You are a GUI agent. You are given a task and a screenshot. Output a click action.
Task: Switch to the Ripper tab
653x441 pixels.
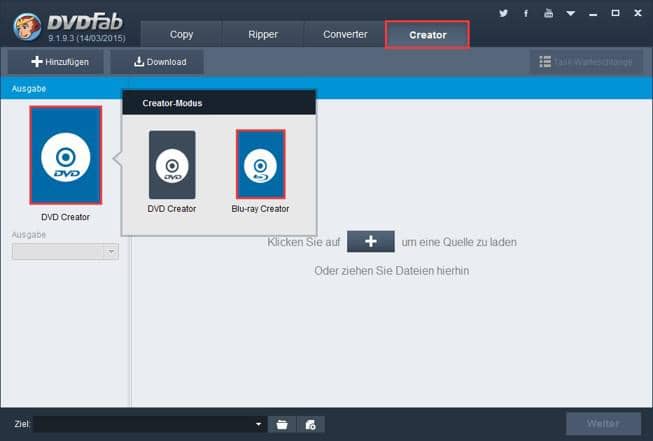[x=263, y=34]
